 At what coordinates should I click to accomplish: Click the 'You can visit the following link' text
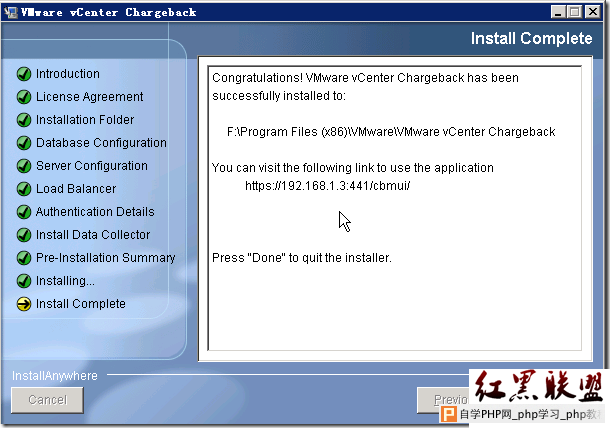pyautogui.click(x=352, y=168)
